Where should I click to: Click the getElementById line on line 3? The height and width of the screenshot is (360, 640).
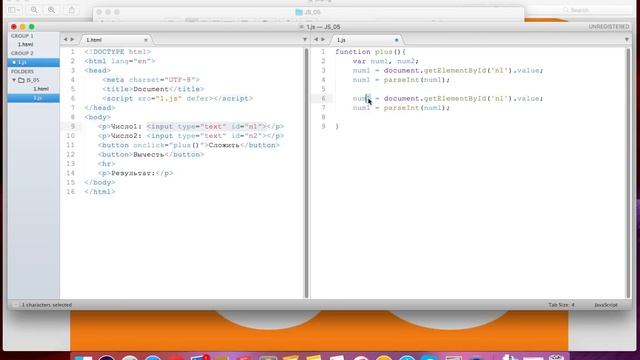click(448, 71)
